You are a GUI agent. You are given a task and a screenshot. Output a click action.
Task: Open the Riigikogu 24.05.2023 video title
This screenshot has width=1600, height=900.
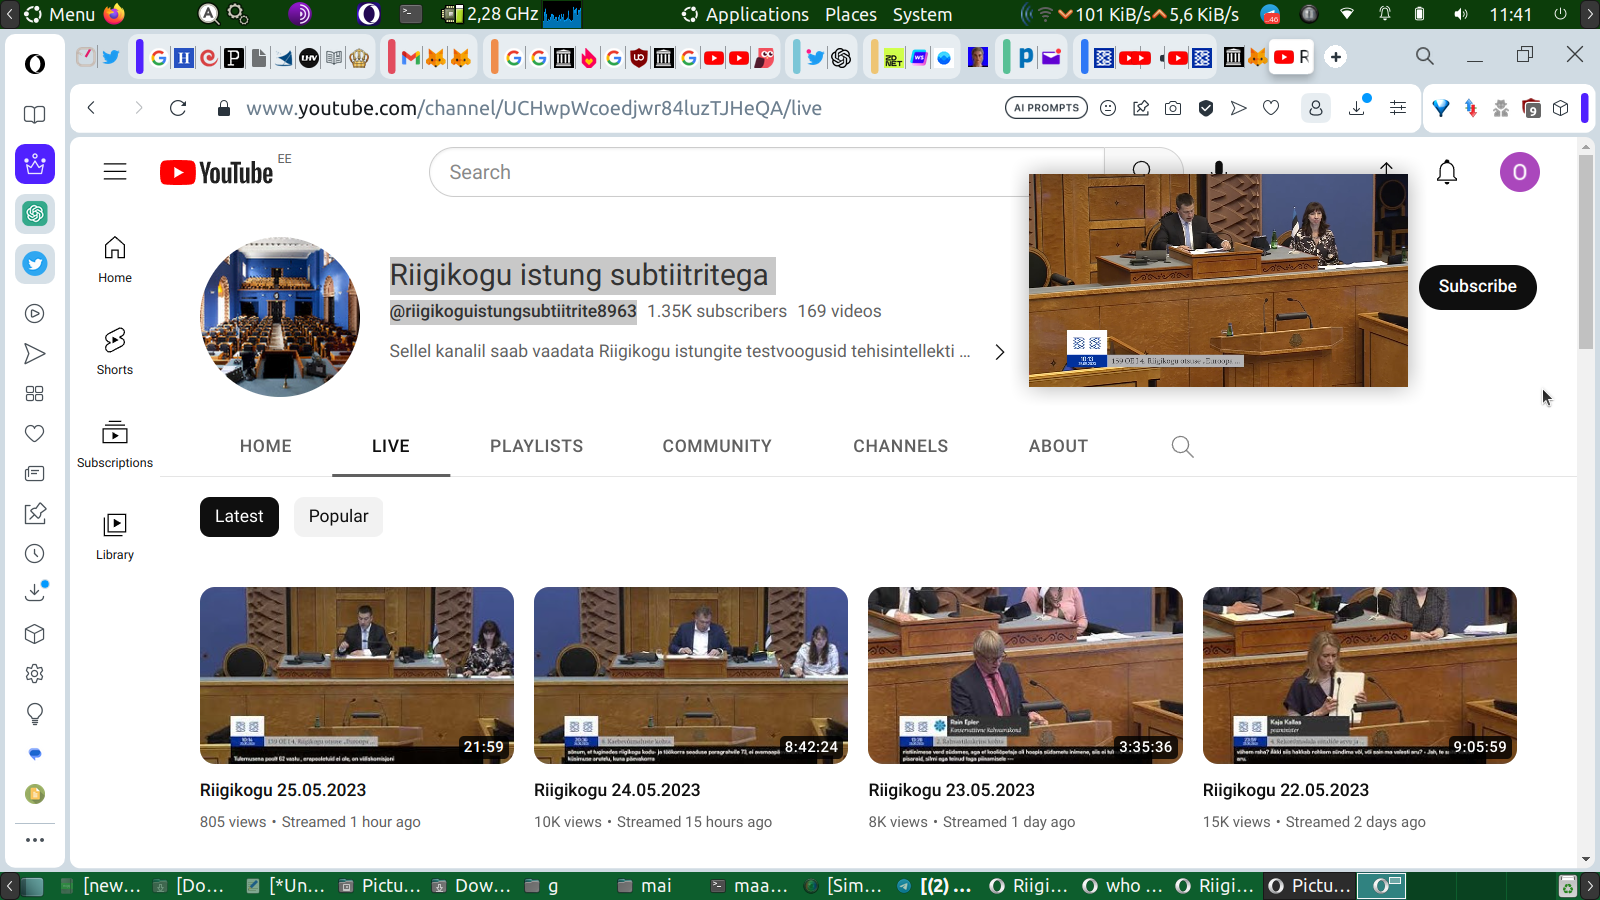(x=617, y=790)
